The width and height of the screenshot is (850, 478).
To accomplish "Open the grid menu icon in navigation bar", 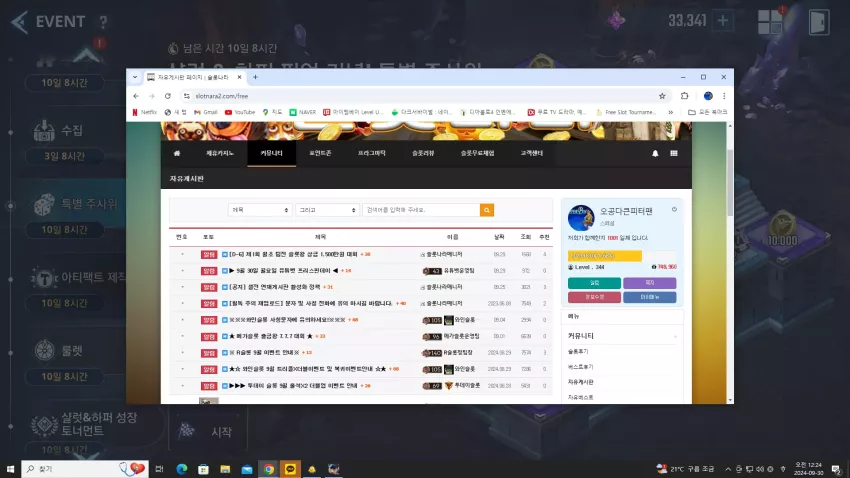I will click(x=673, y=153).
